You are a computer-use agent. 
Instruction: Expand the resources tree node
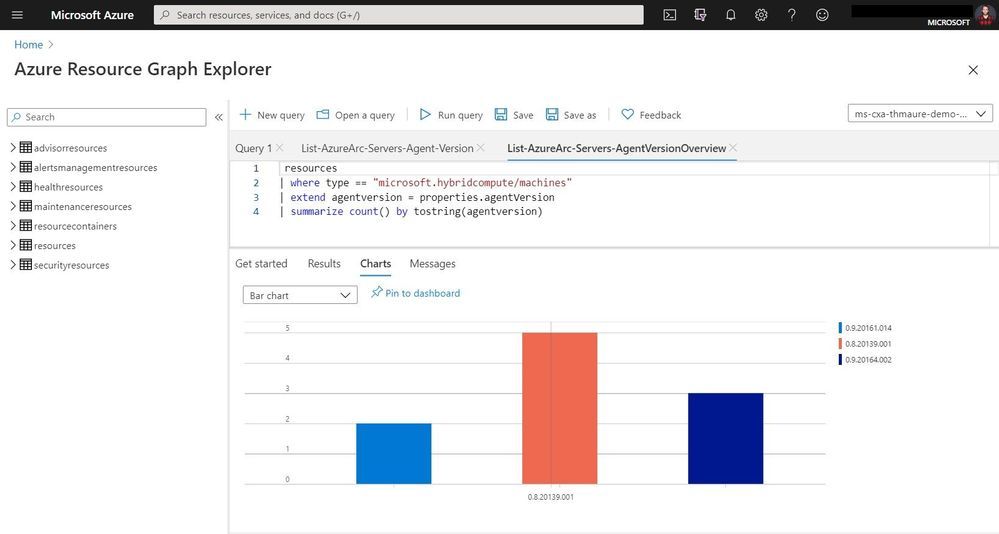point(13,245)
